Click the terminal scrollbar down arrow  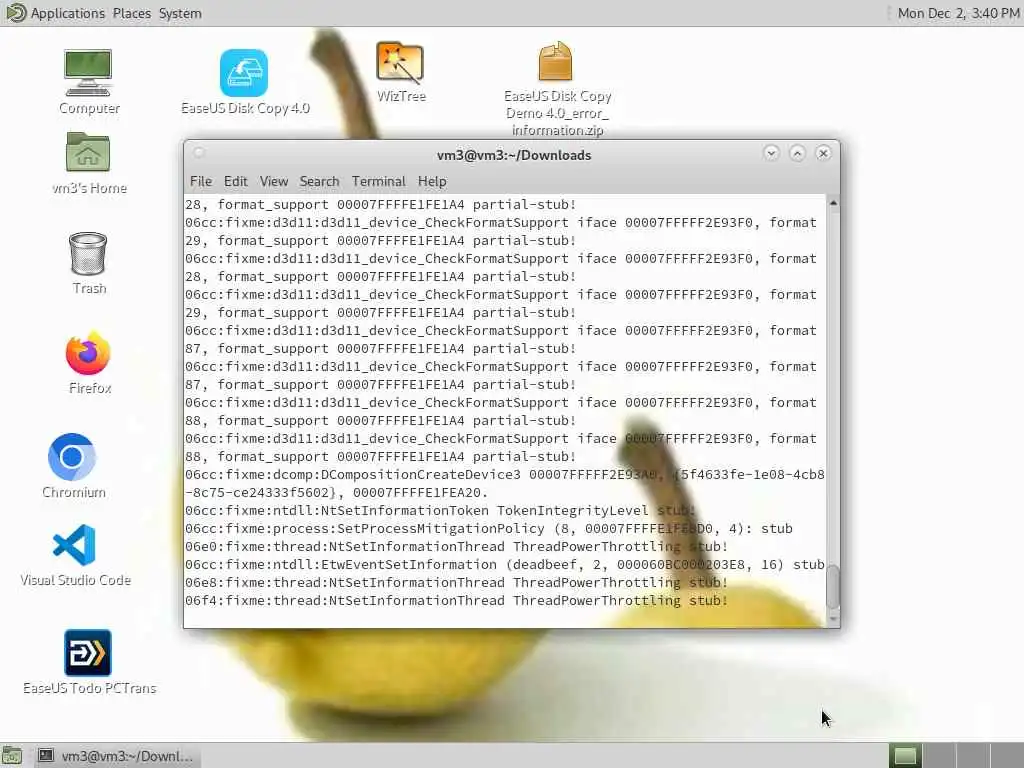coord(833,618)
